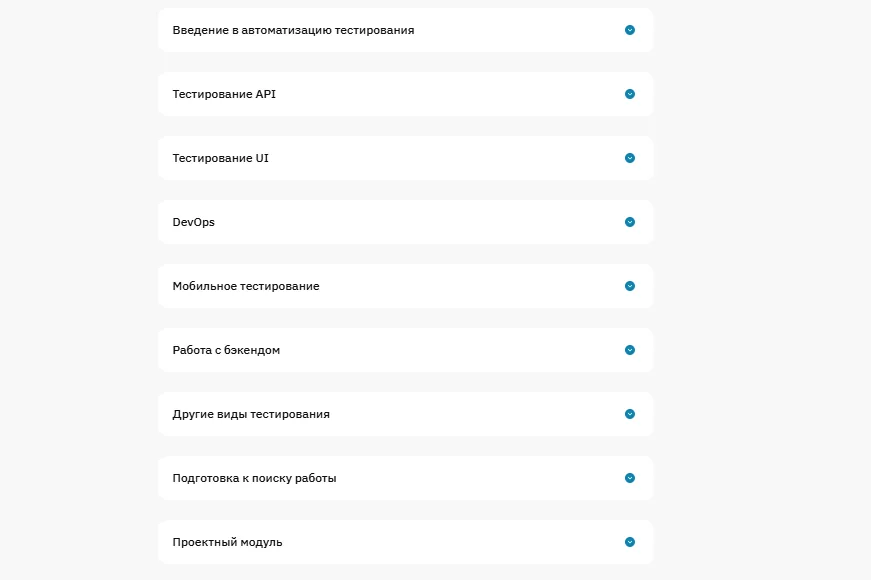
Task: Select the 'Тестирование UI' module header
Action: click(x=405, y=157)
